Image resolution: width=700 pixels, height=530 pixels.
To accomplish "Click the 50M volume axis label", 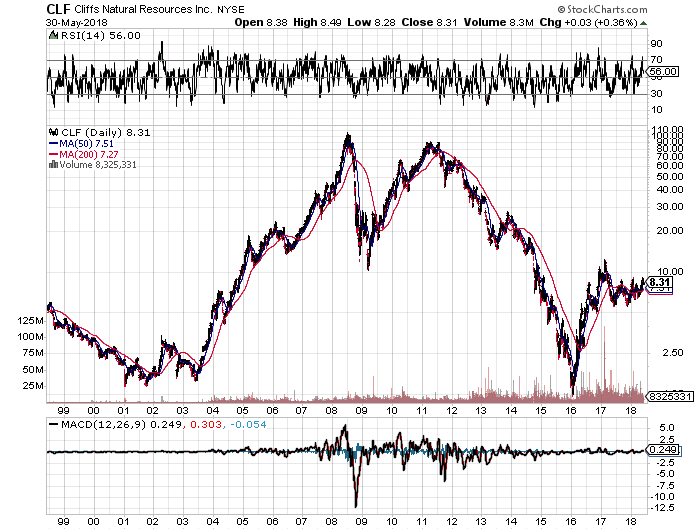I will (33, 370).
